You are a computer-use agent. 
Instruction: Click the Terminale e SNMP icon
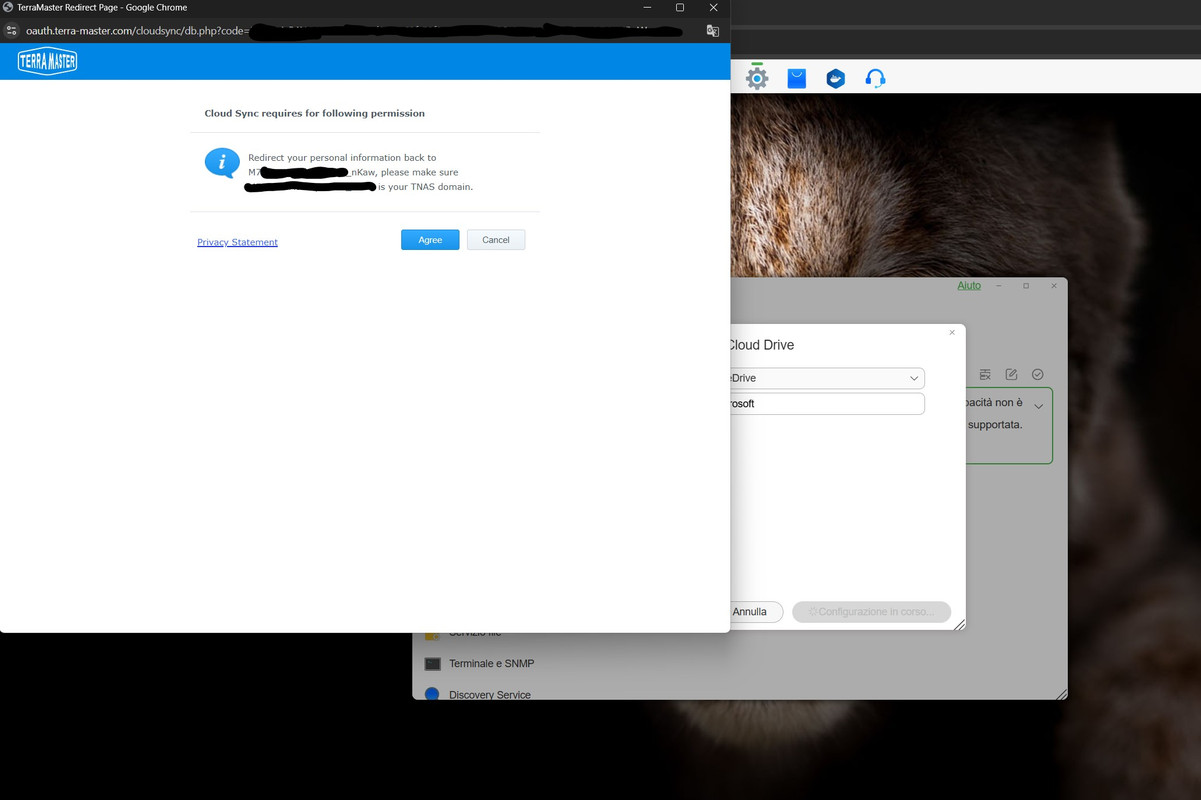point(433,664)
